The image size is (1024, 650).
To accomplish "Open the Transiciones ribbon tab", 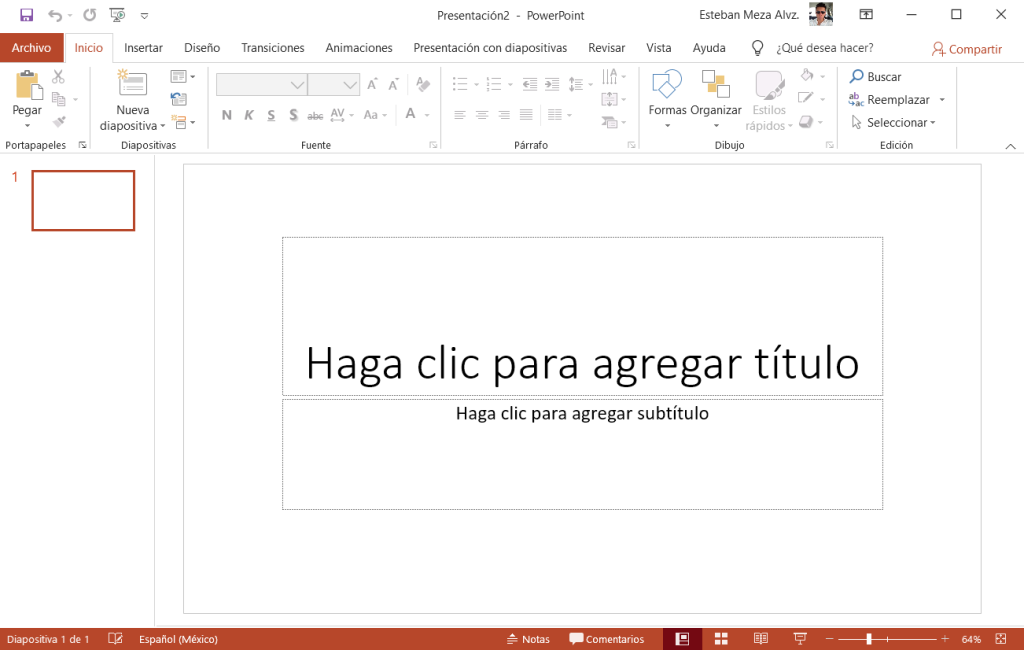I will tap(273, 47).
